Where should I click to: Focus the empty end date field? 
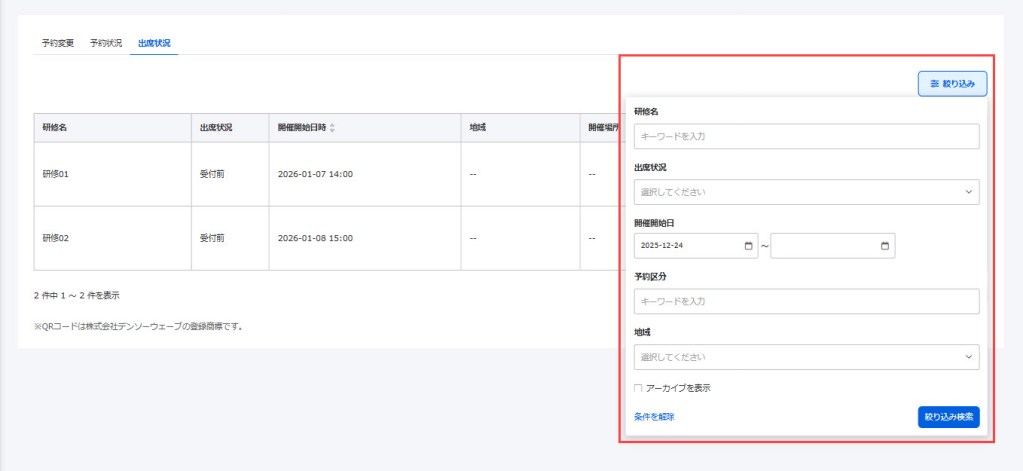coord(822,246)
